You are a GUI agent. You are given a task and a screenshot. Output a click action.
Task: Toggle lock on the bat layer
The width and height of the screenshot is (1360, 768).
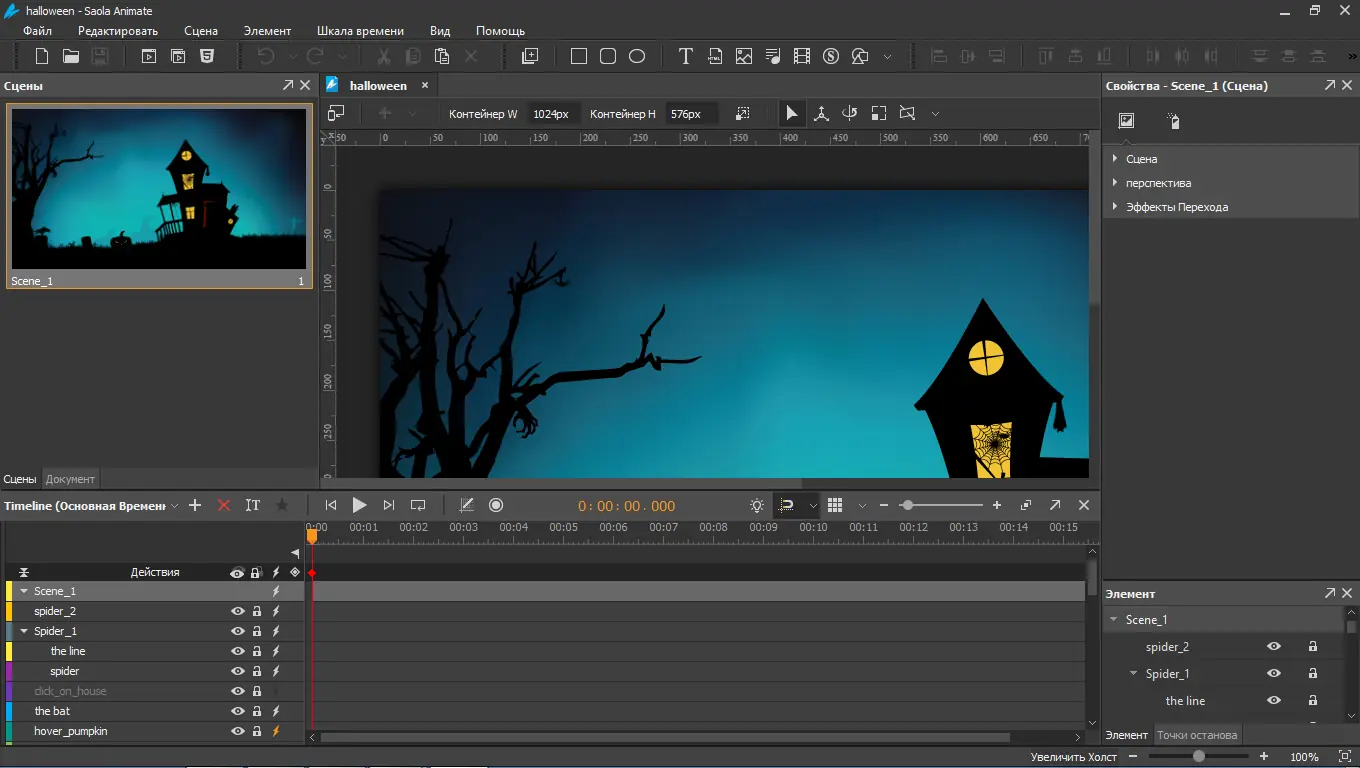(257, 711)
